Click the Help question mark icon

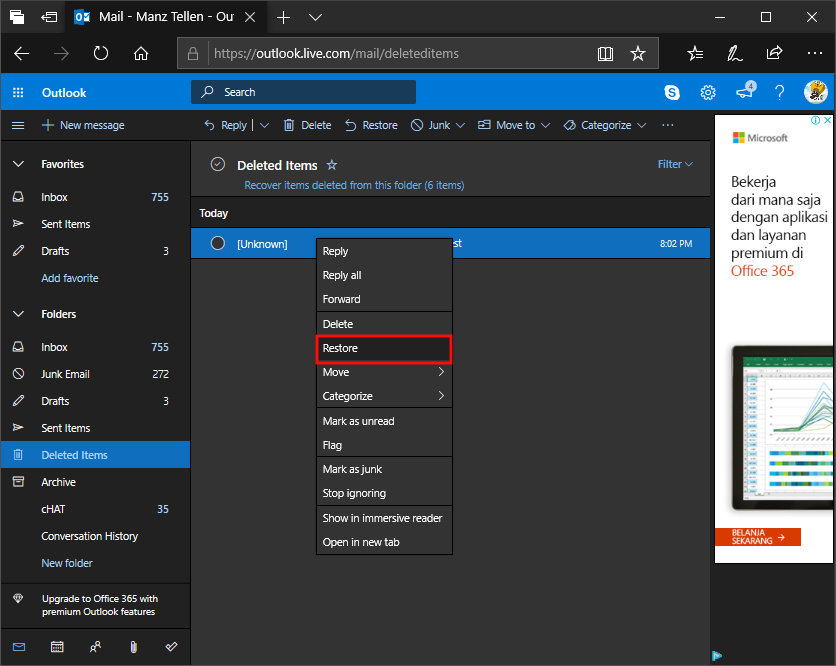(780, 92)
